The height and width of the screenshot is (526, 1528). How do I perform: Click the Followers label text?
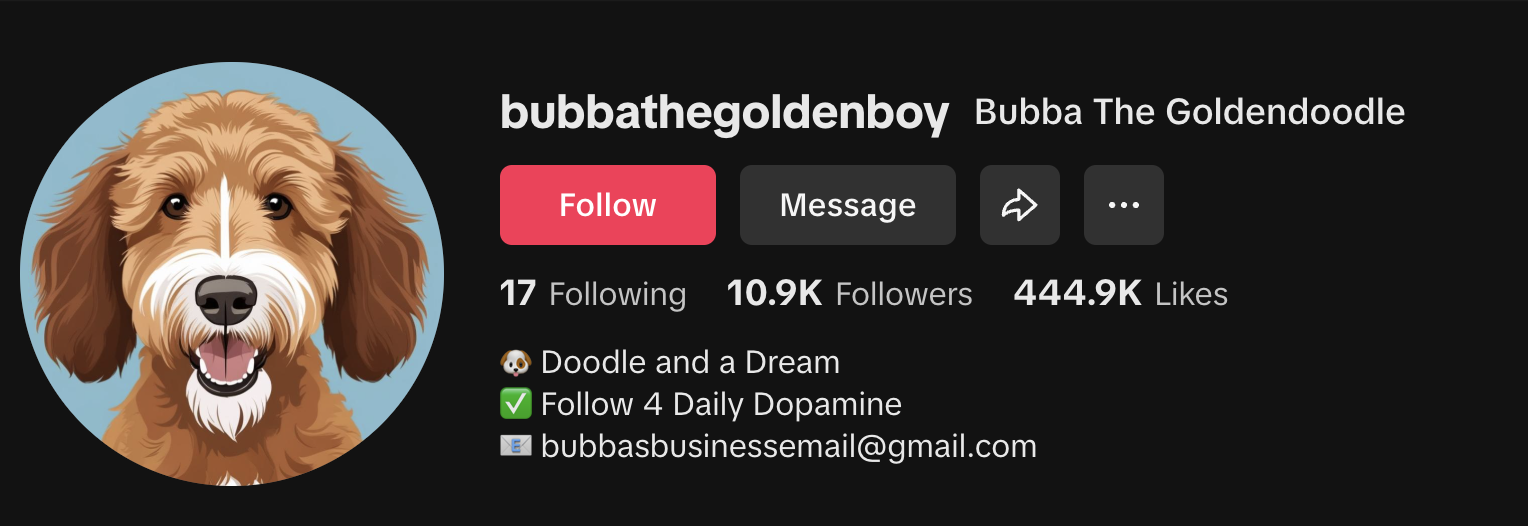[x=904, y=294]
